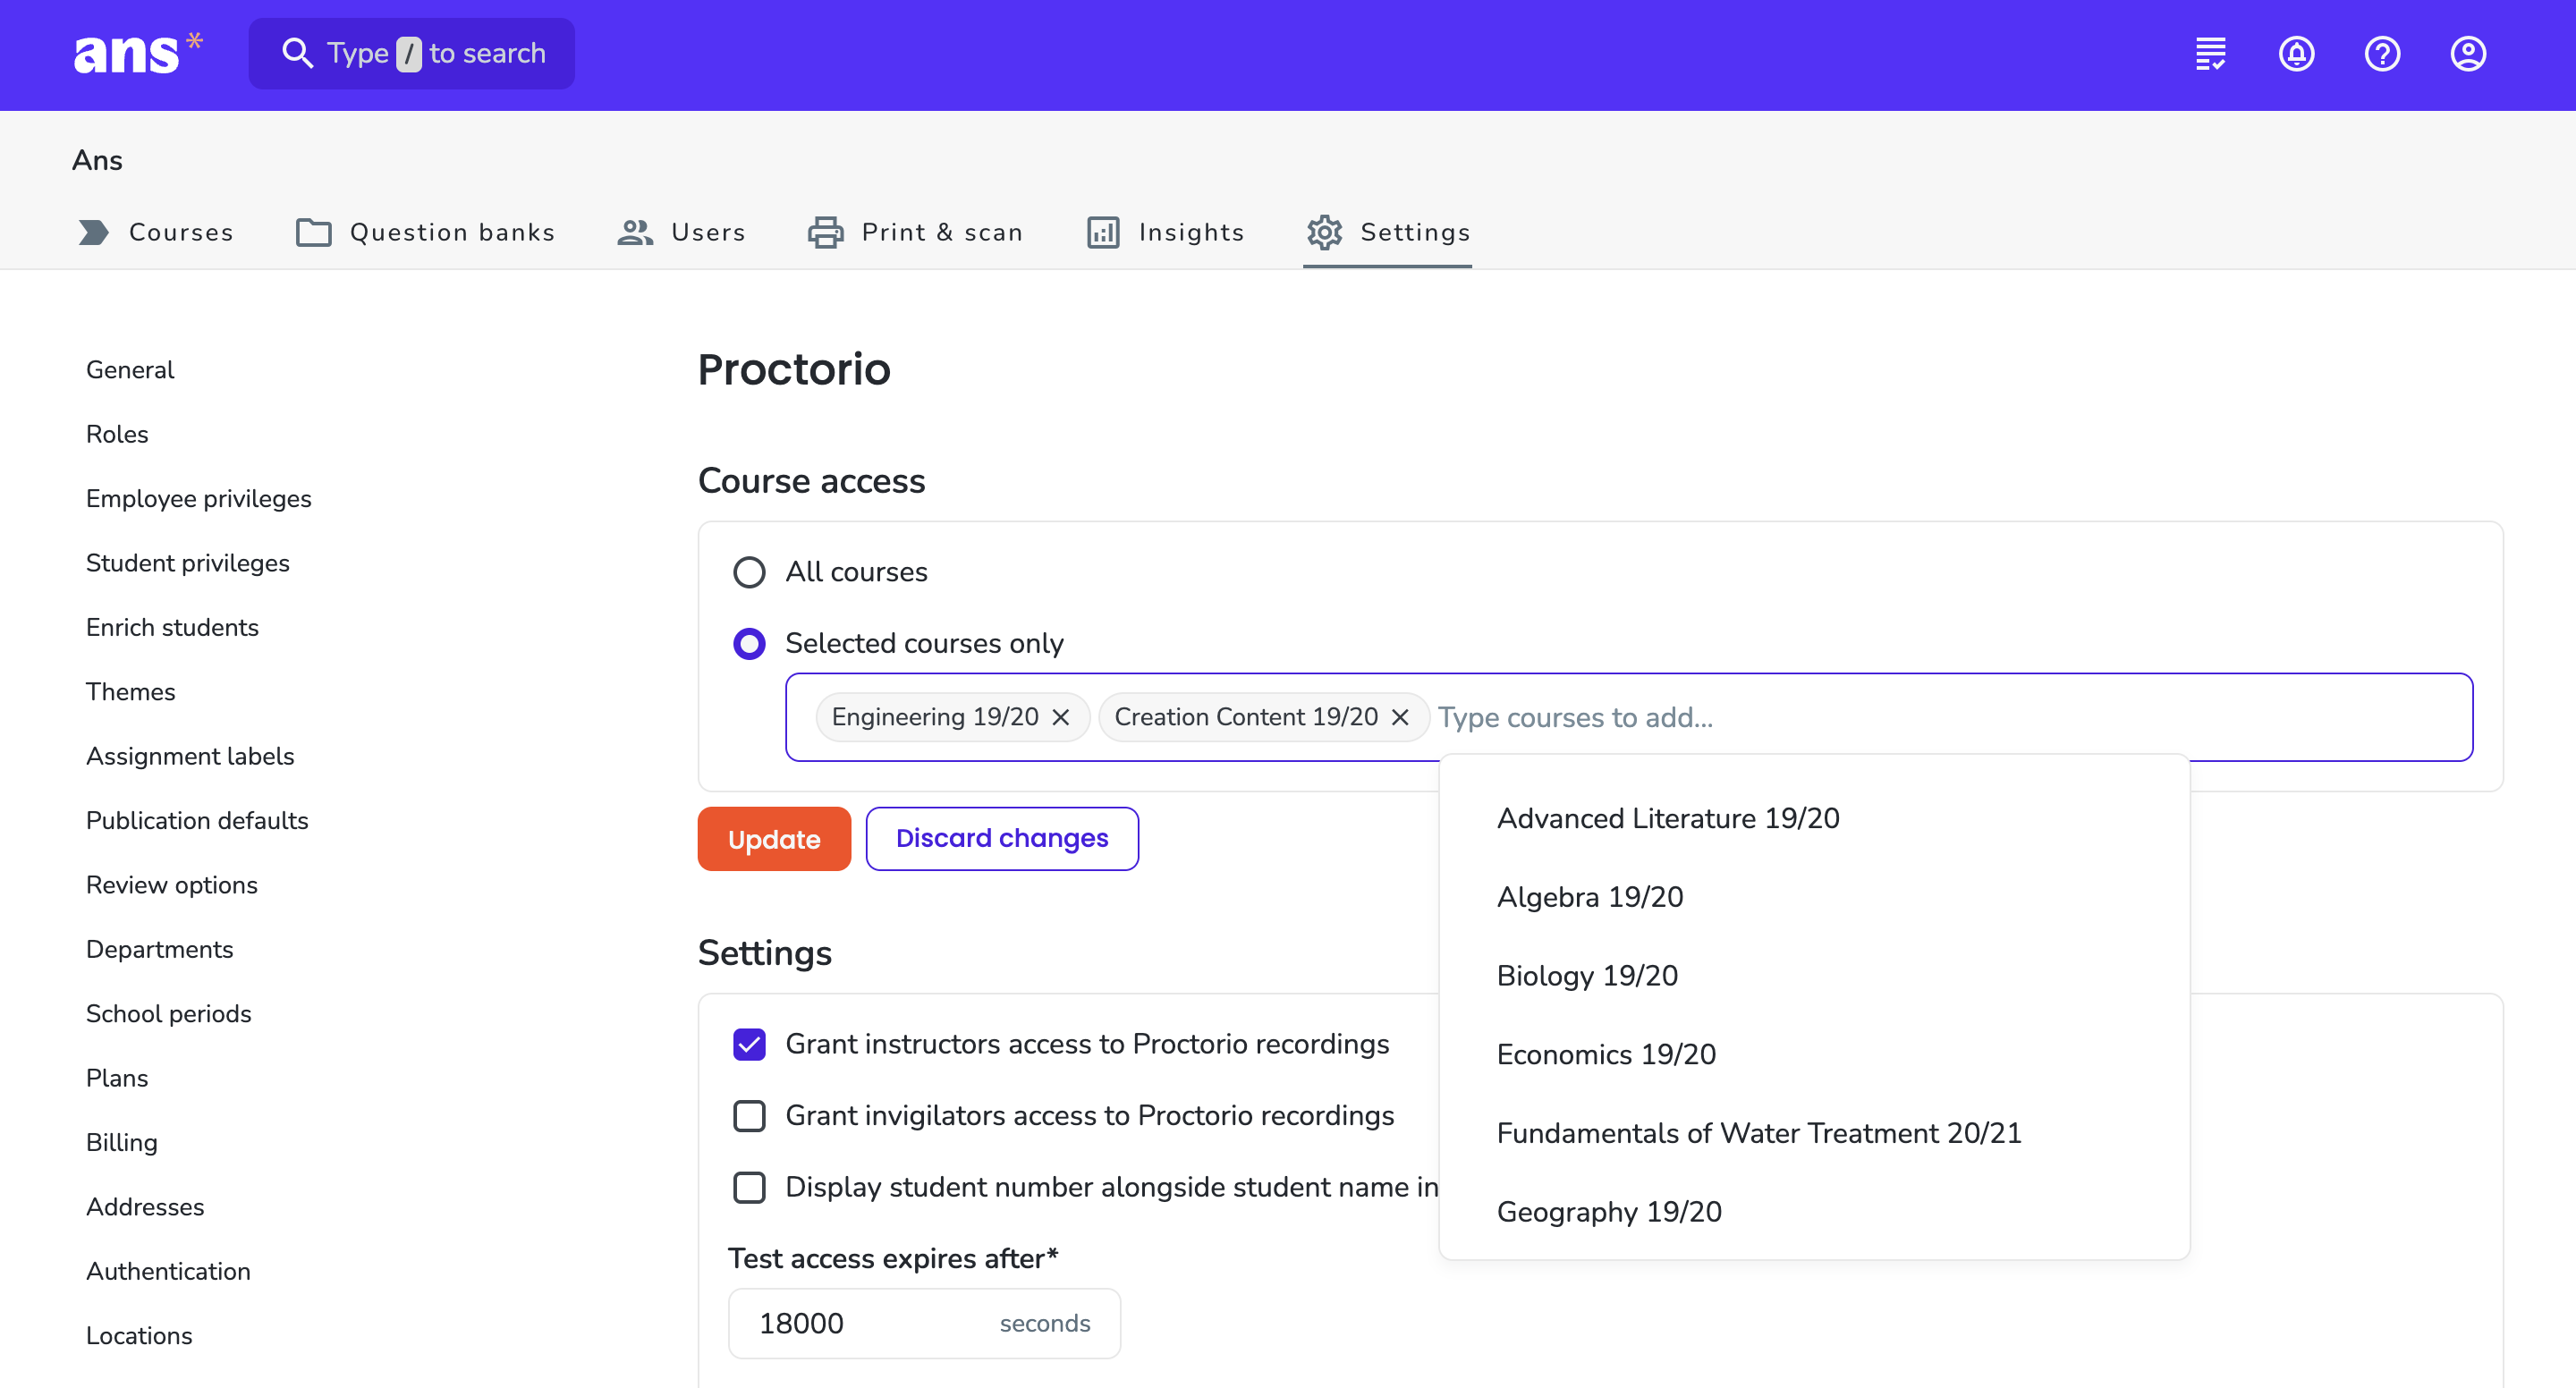This screenshot has height=1388, width=2576.
Task: Open the Users tab
Action: coord(681,232)
